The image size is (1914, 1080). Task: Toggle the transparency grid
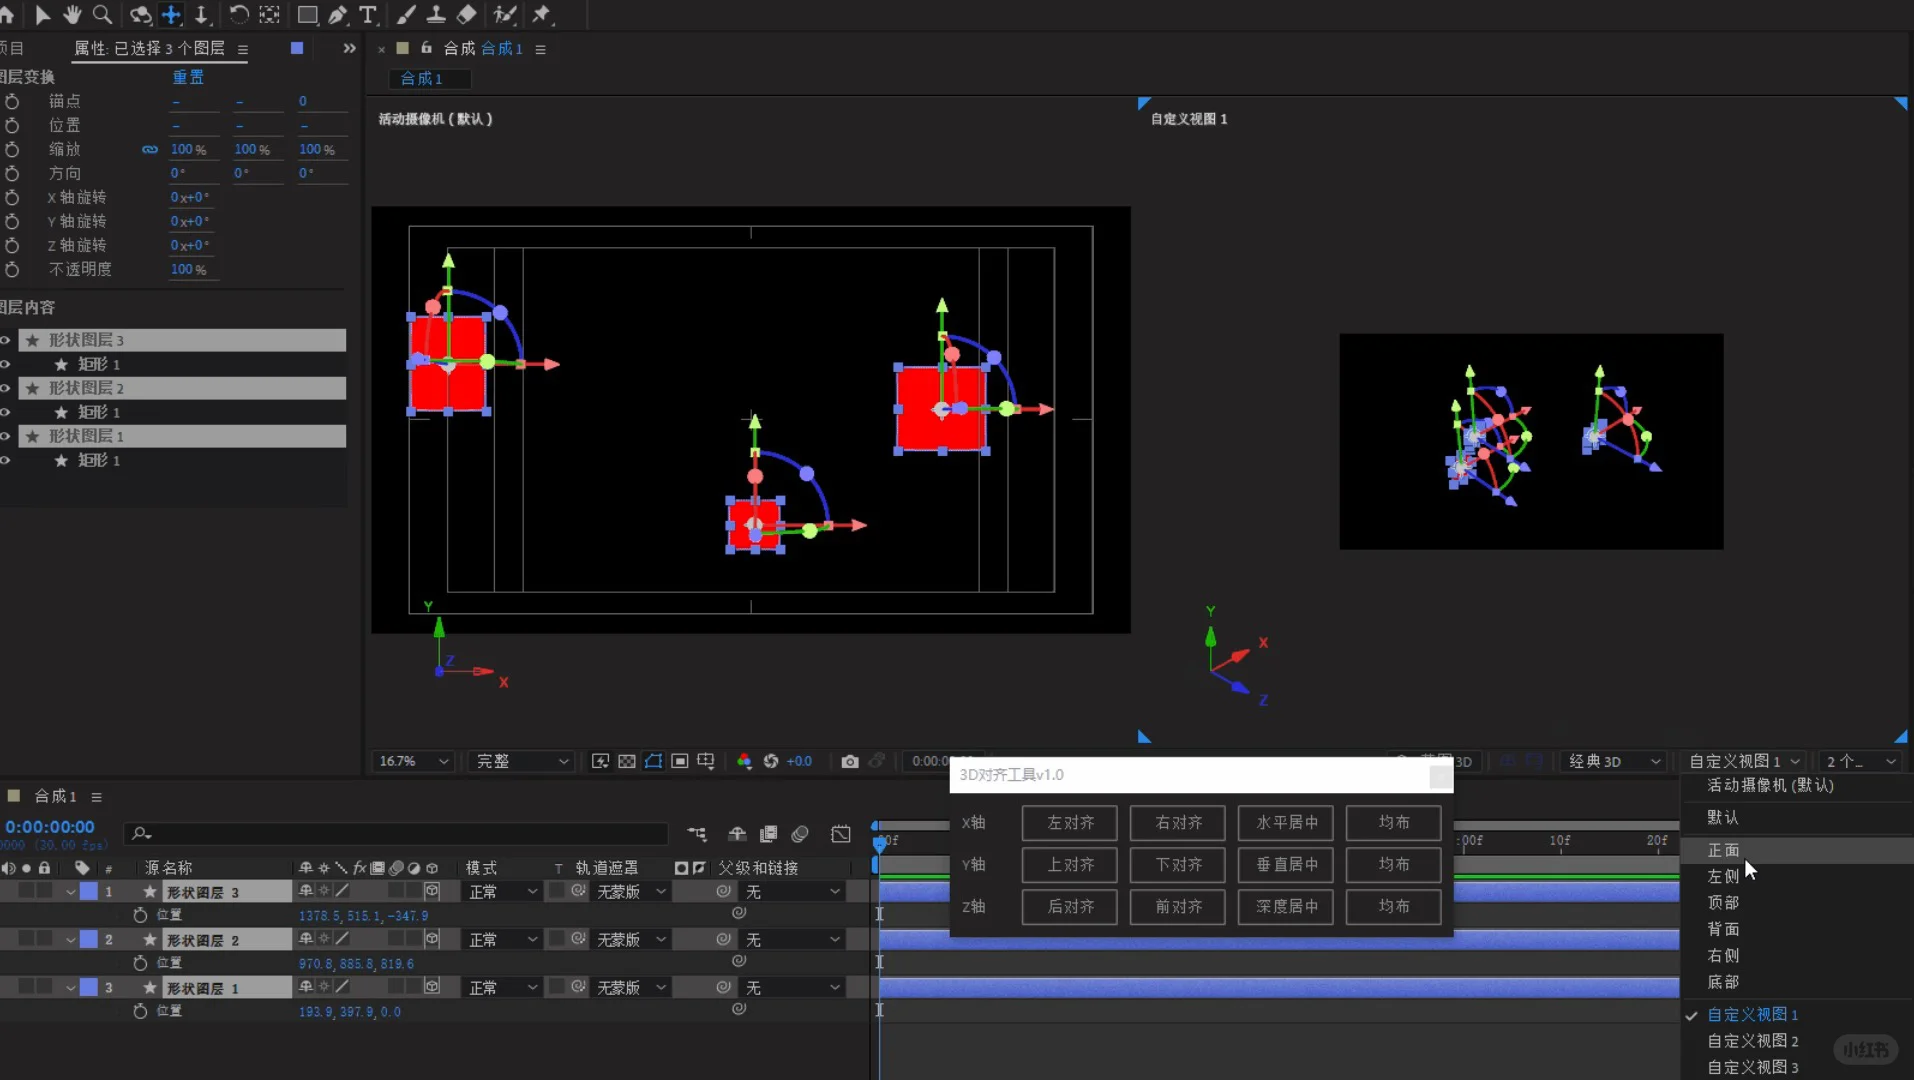coord(627,761)
